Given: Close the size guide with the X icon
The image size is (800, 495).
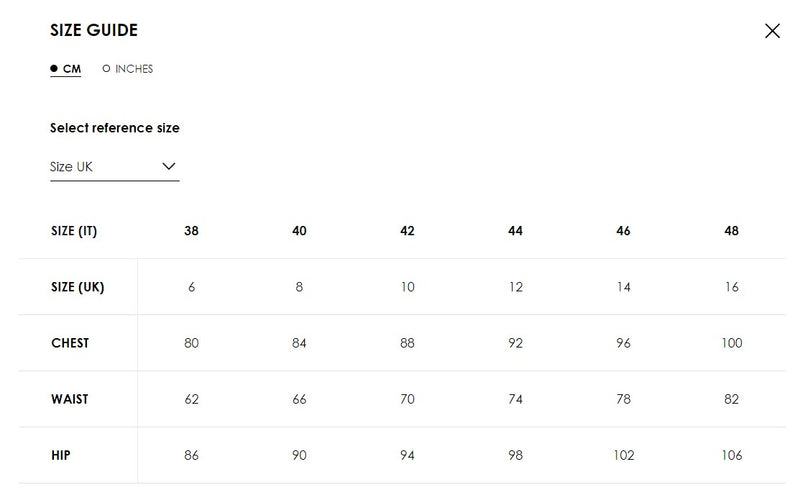Looking at the screenshot, I should [x=772, y=31].
